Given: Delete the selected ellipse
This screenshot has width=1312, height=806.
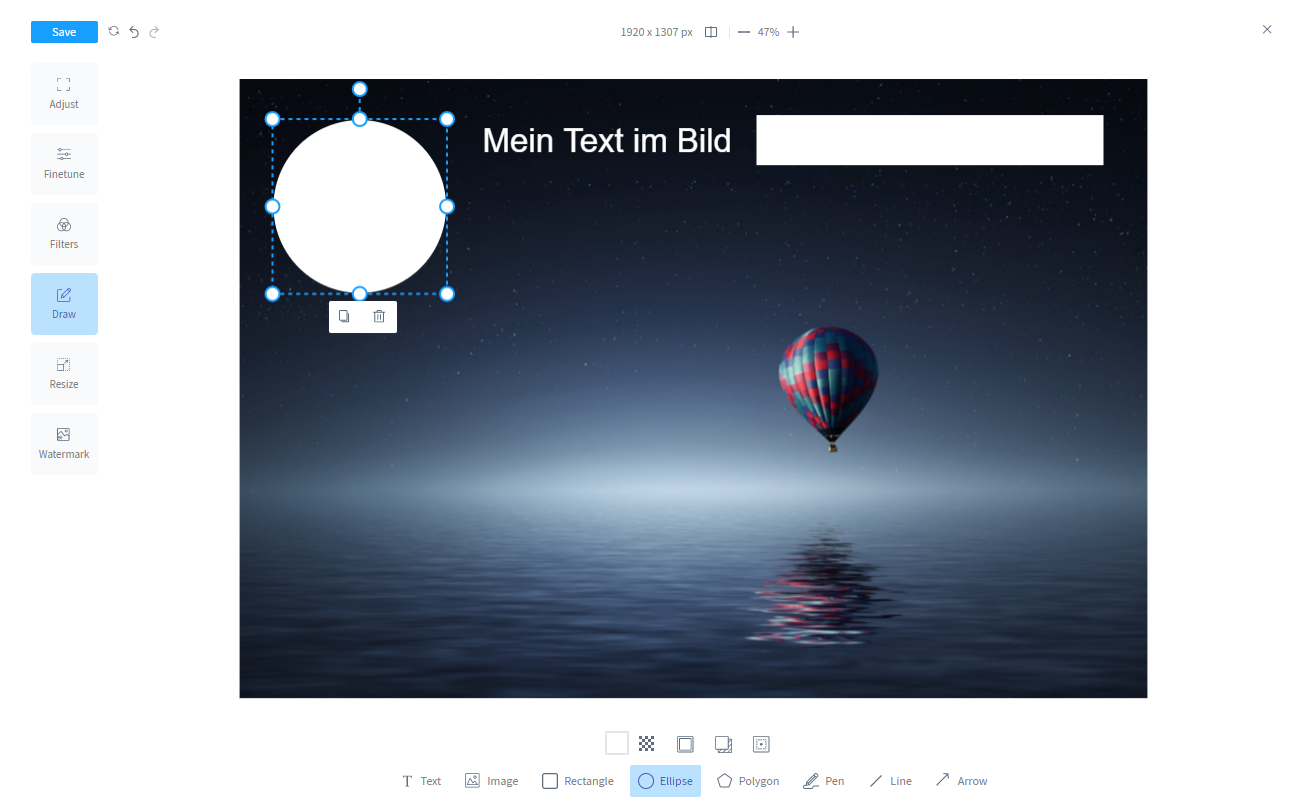Looking at the screenshot, I should pyautogui.click(x=379, y=316).
